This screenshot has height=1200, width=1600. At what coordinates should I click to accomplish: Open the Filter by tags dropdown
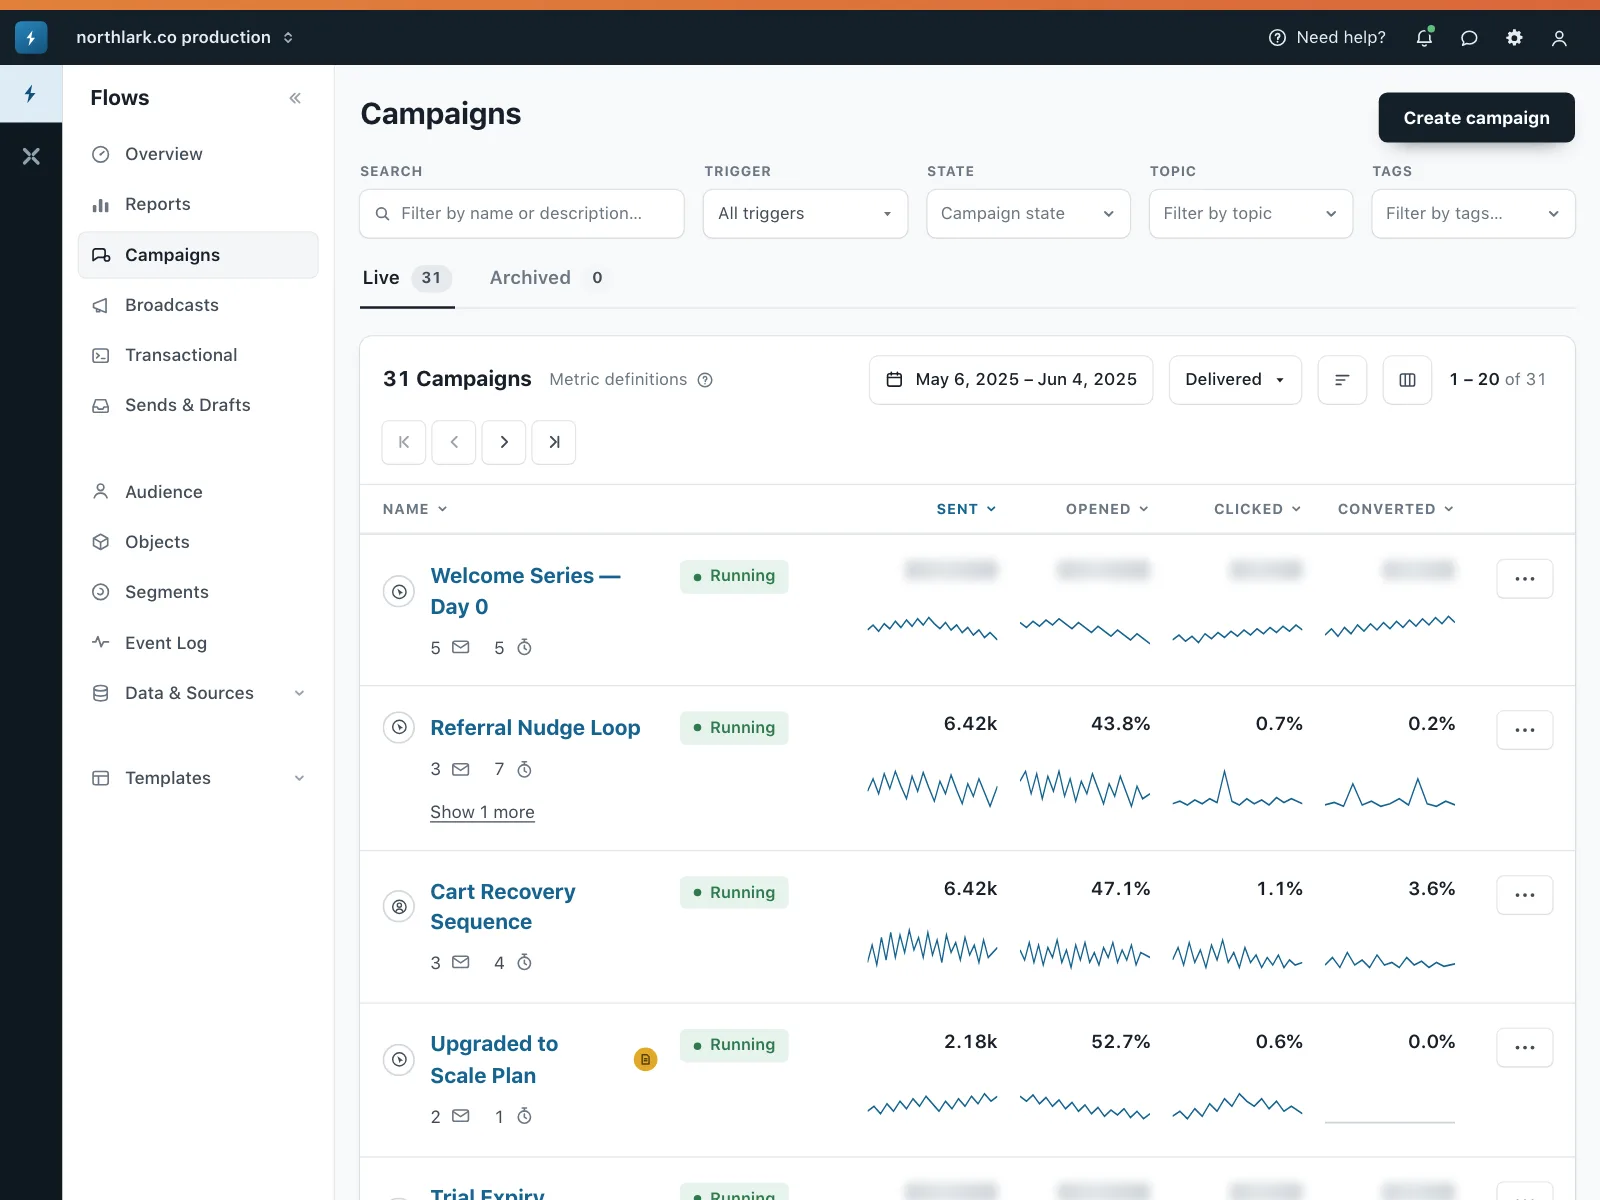1474,214
